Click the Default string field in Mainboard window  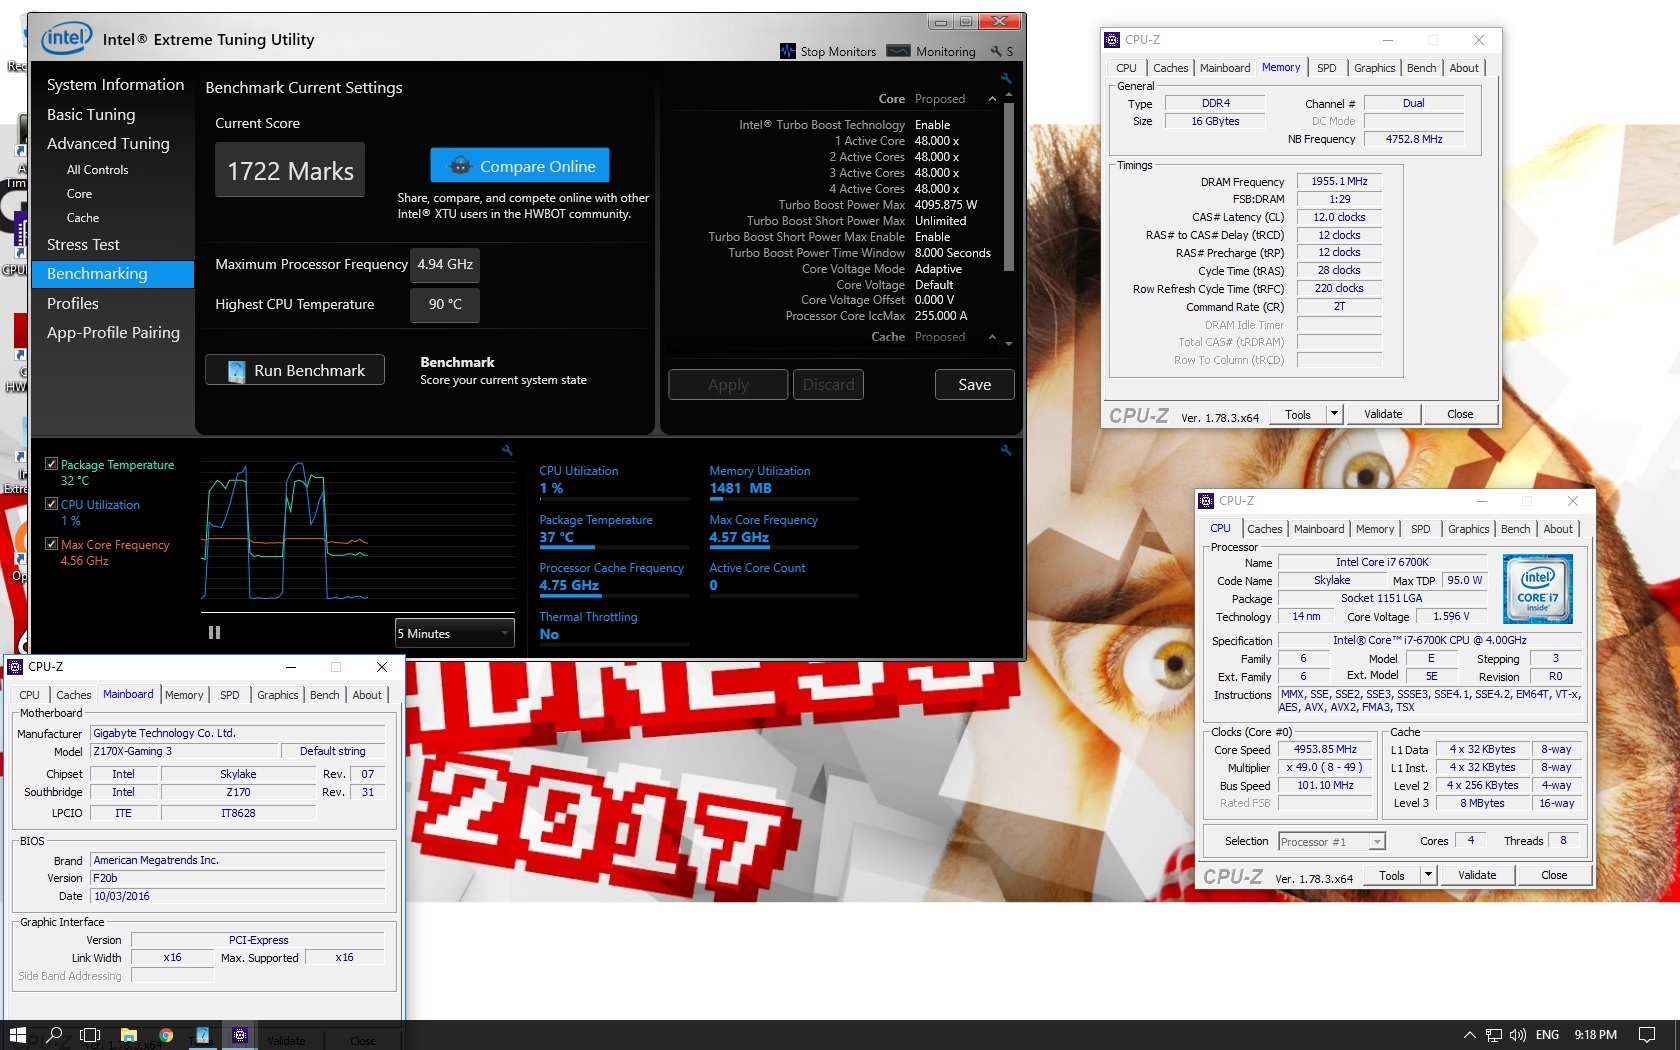333,751
